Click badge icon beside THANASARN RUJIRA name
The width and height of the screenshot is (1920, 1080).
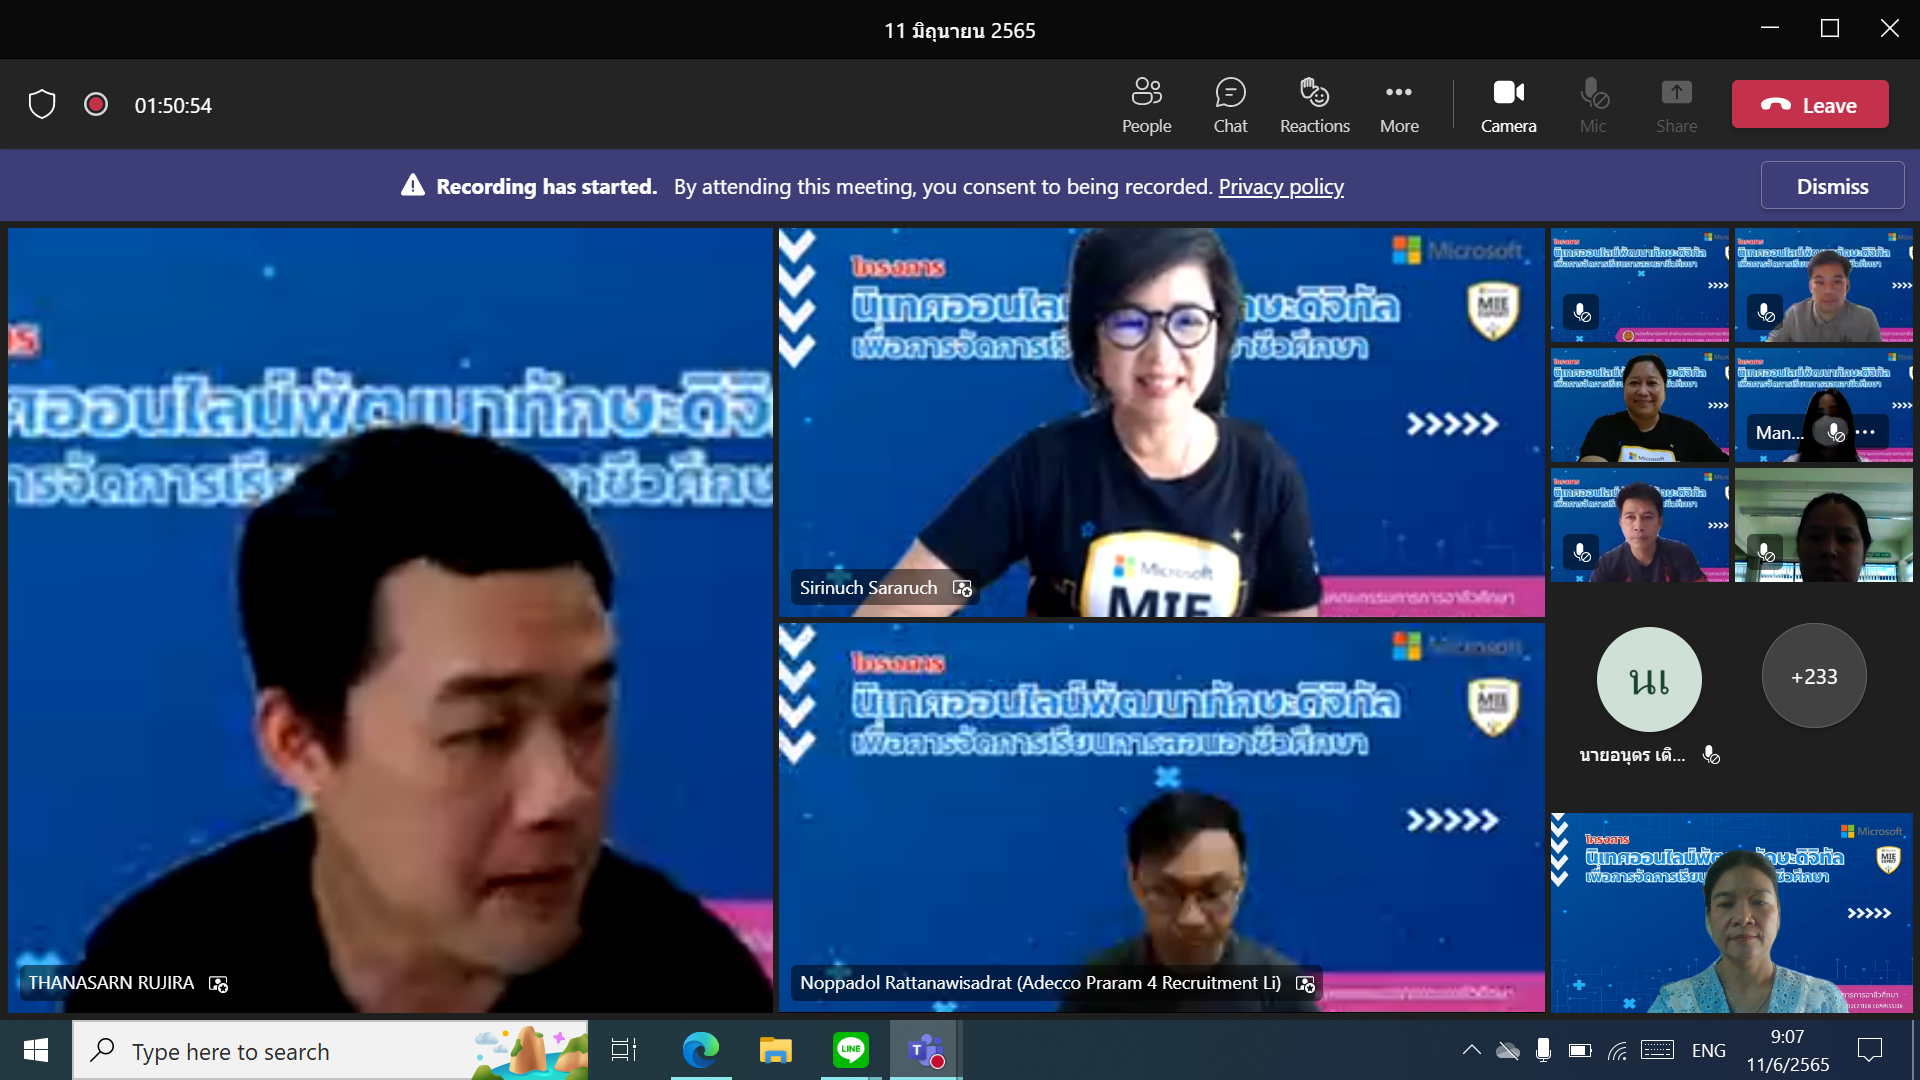[x=218, y=984]
